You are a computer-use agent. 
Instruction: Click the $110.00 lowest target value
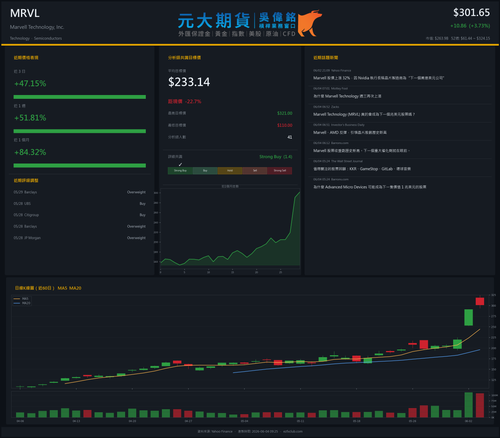coord(285,125)
